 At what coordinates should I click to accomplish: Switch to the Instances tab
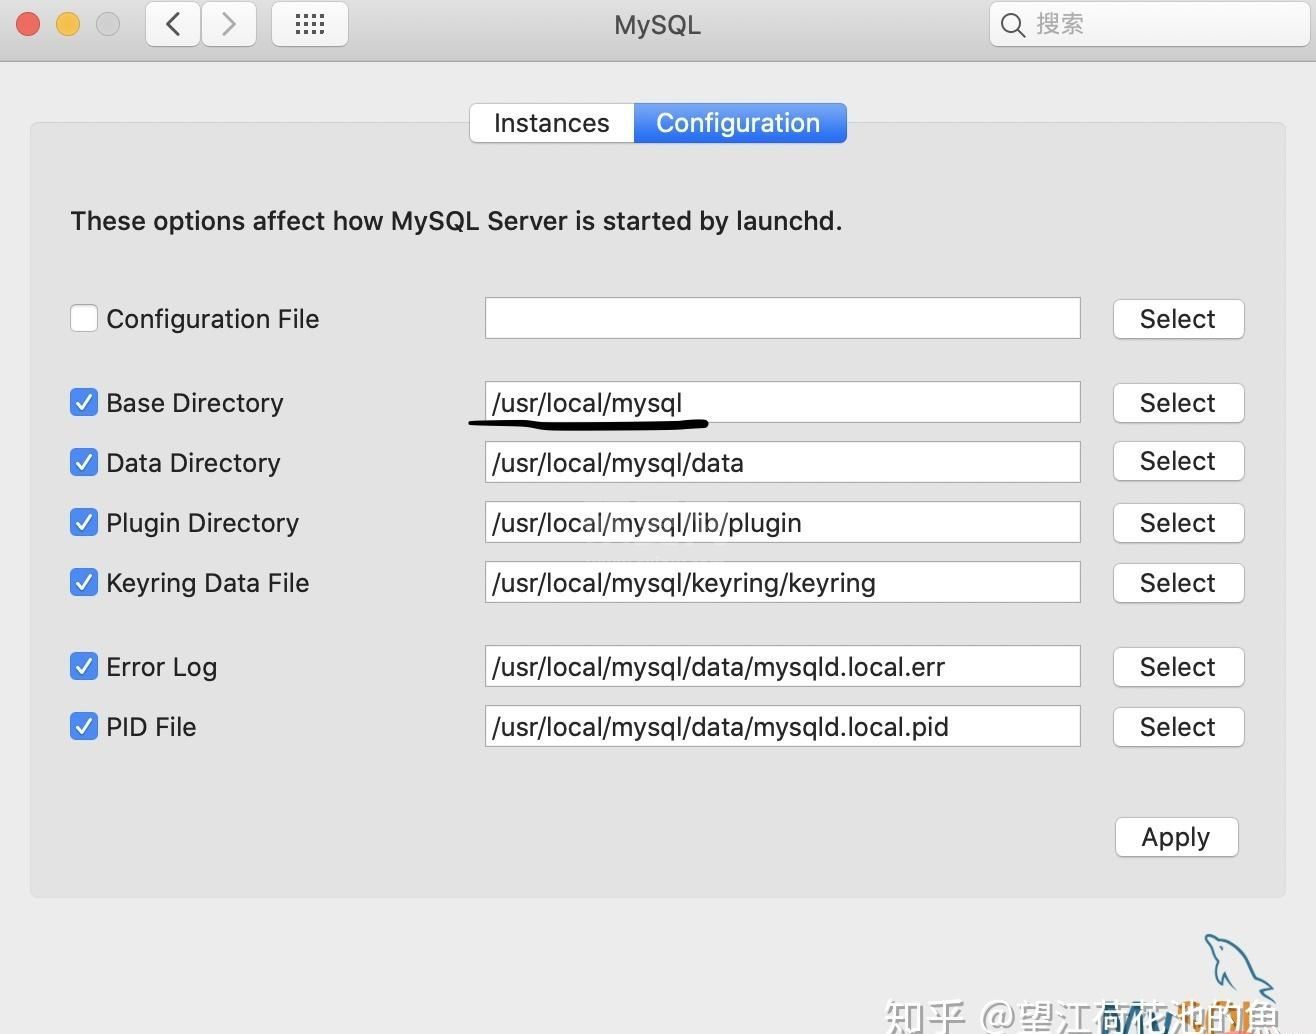pyautogui.click(x=552, y=123)
